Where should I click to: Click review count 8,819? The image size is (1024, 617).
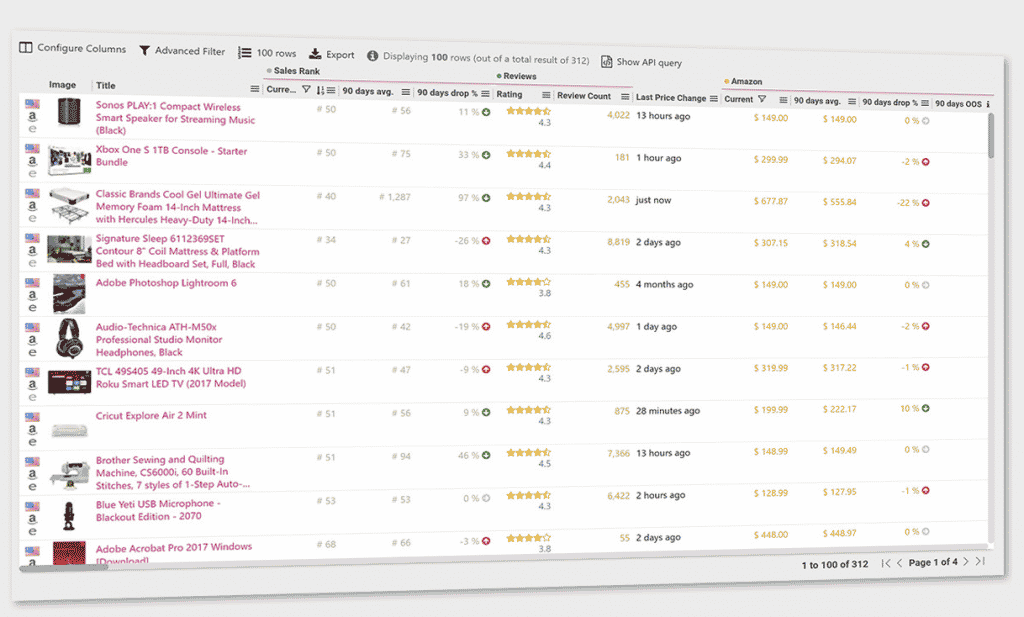(618, 242)
